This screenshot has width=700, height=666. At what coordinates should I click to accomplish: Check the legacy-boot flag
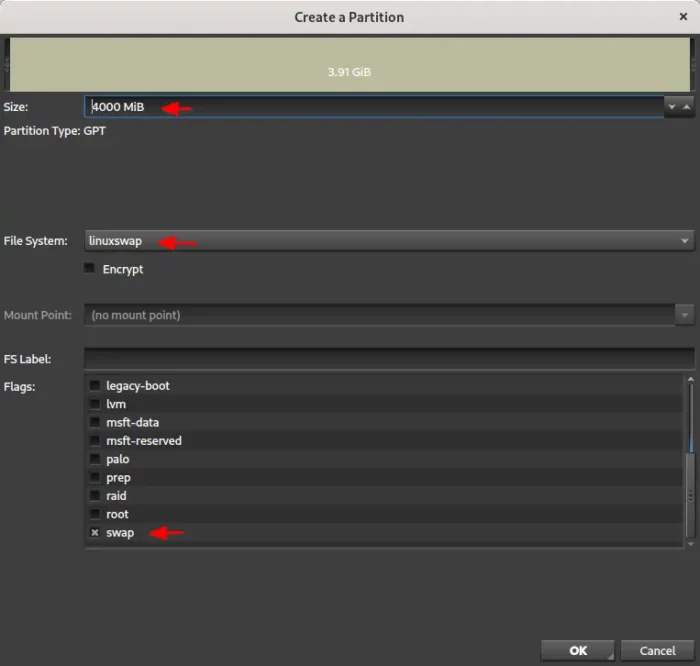pos(95,386)
